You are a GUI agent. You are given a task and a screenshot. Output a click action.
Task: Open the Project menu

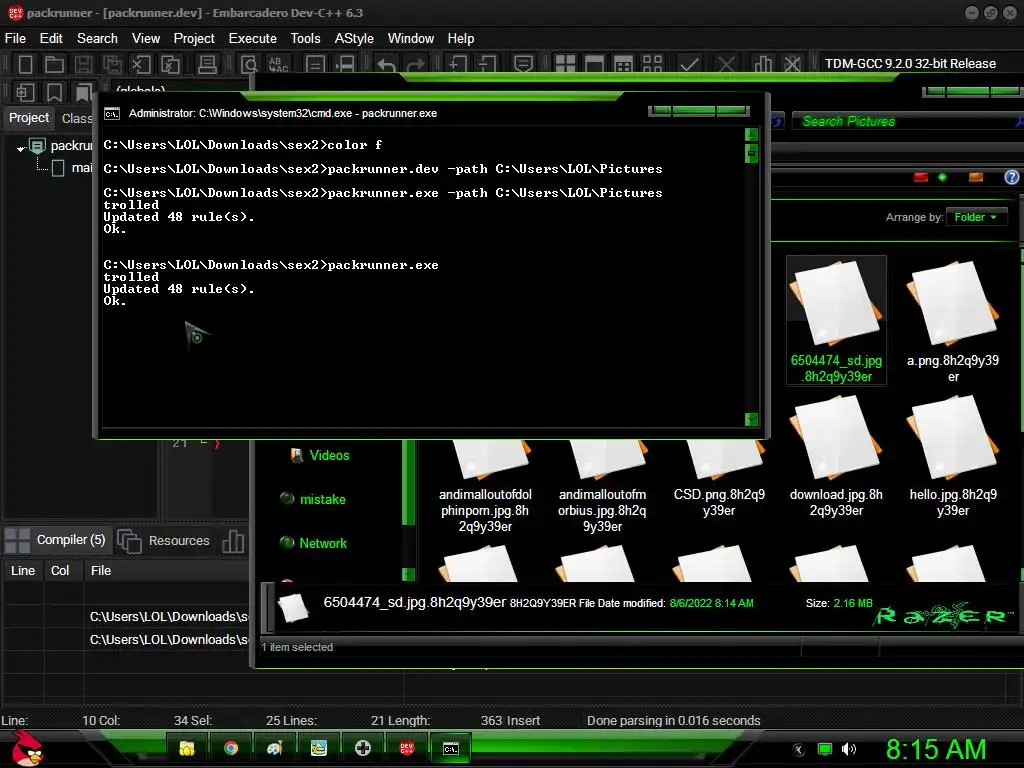tap(194, 39)
